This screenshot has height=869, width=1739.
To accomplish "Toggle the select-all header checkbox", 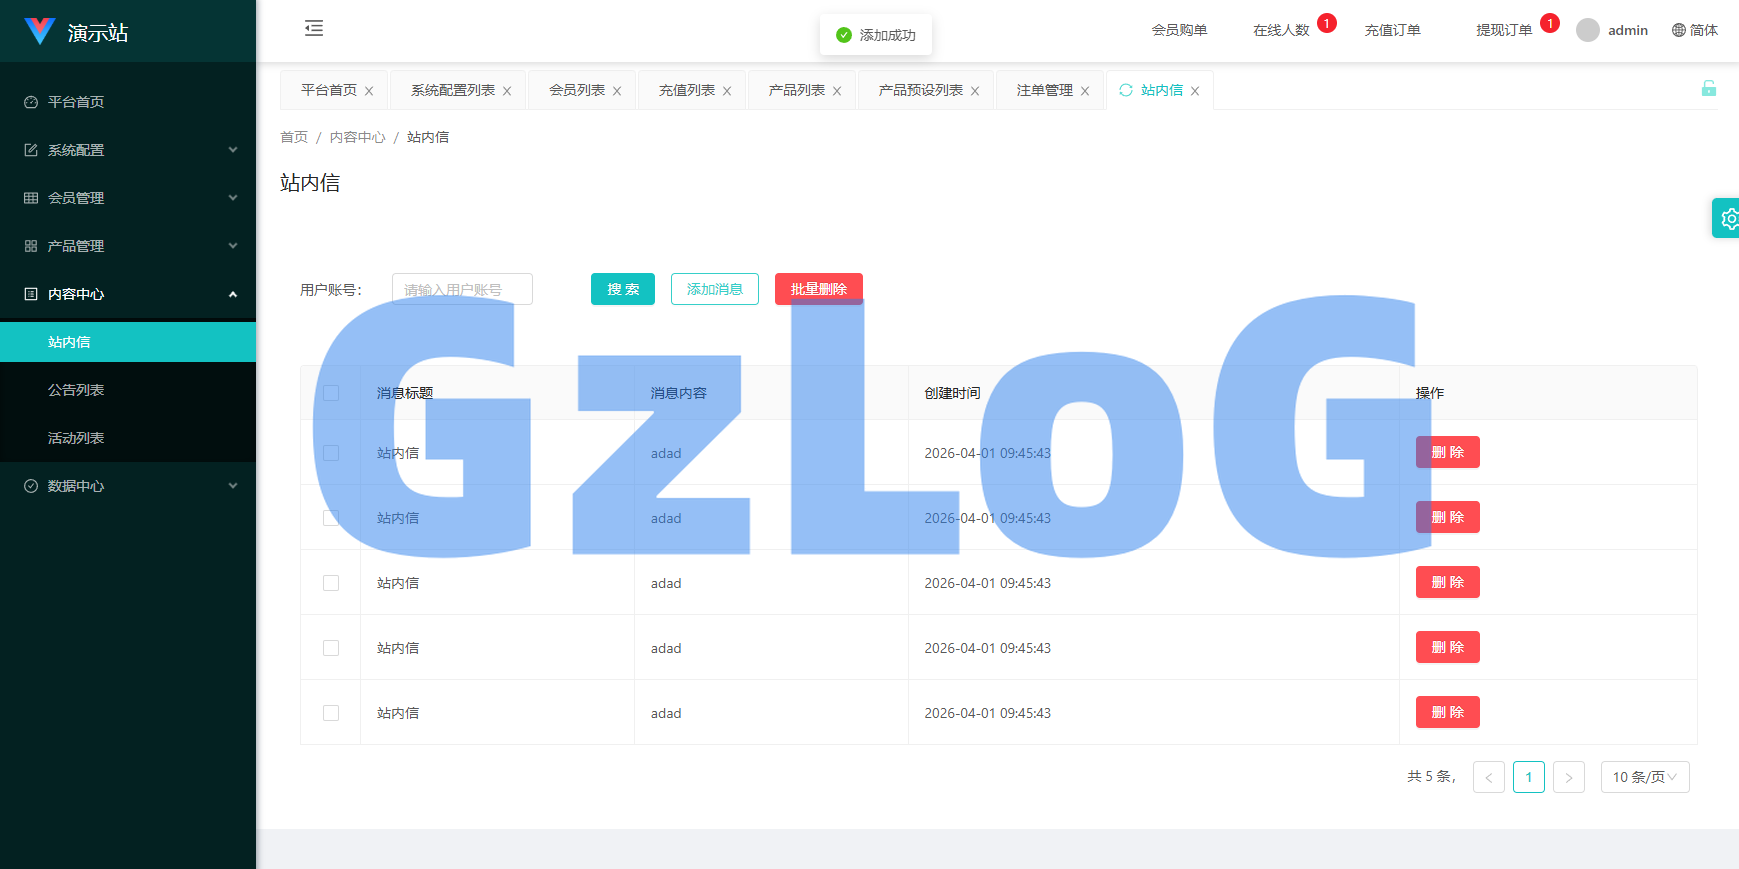I will point(331,393).
